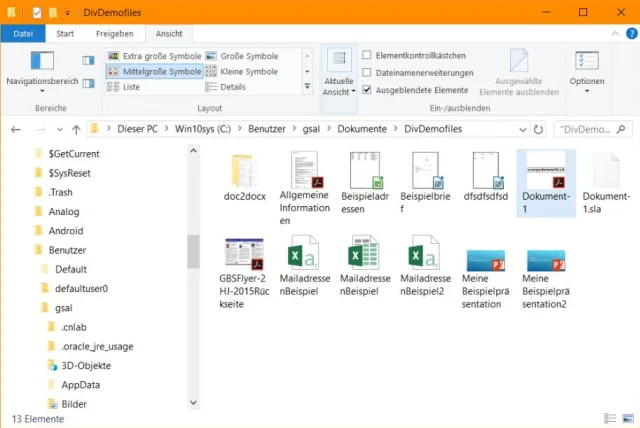Open the Navigationsbereich pane icon
This screenshot has width=640, height=428.
pyautogui.click(x=42, y=61)
